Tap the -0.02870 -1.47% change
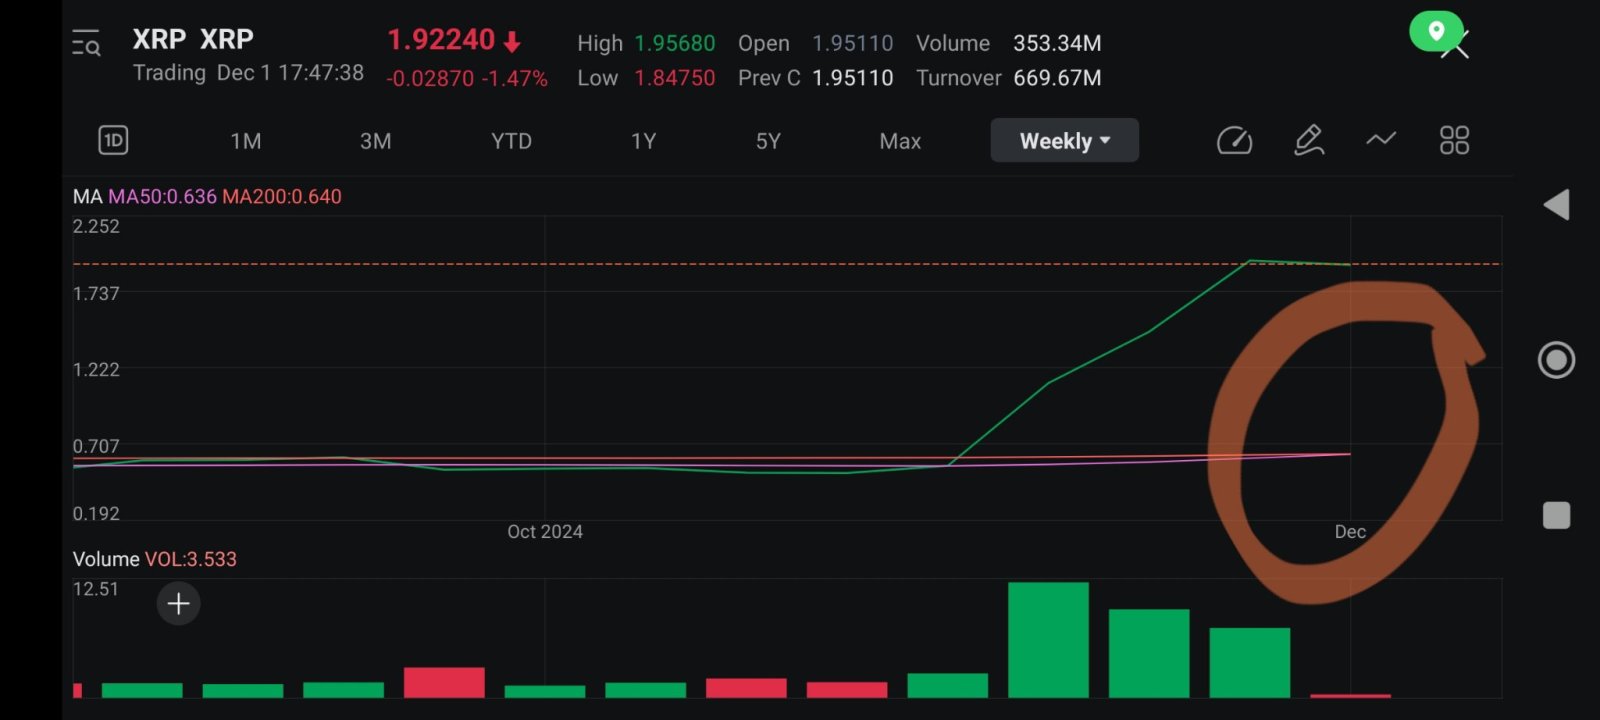The height and width of the screenshot is (720, 1600). (x=467, y=79)
